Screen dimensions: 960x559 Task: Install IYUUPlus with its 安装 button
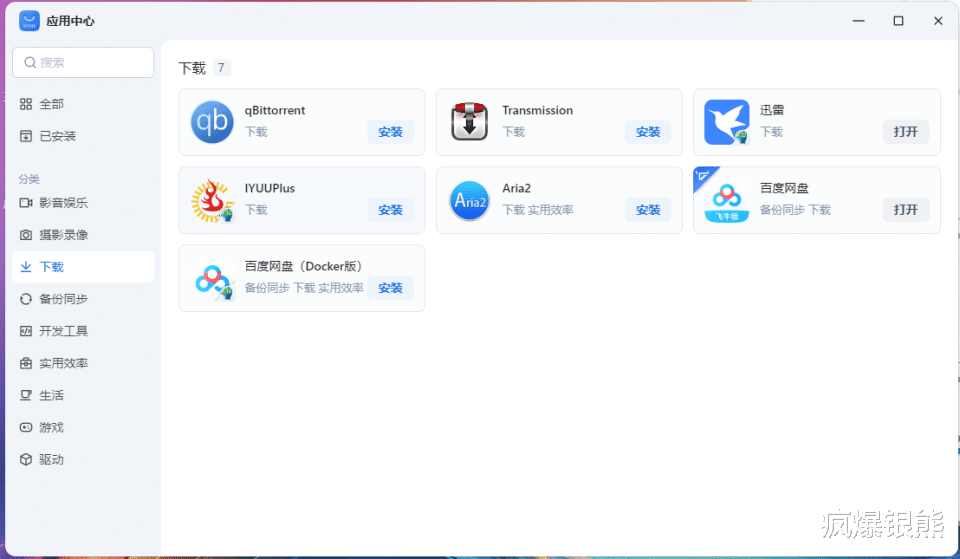point(391,210)
